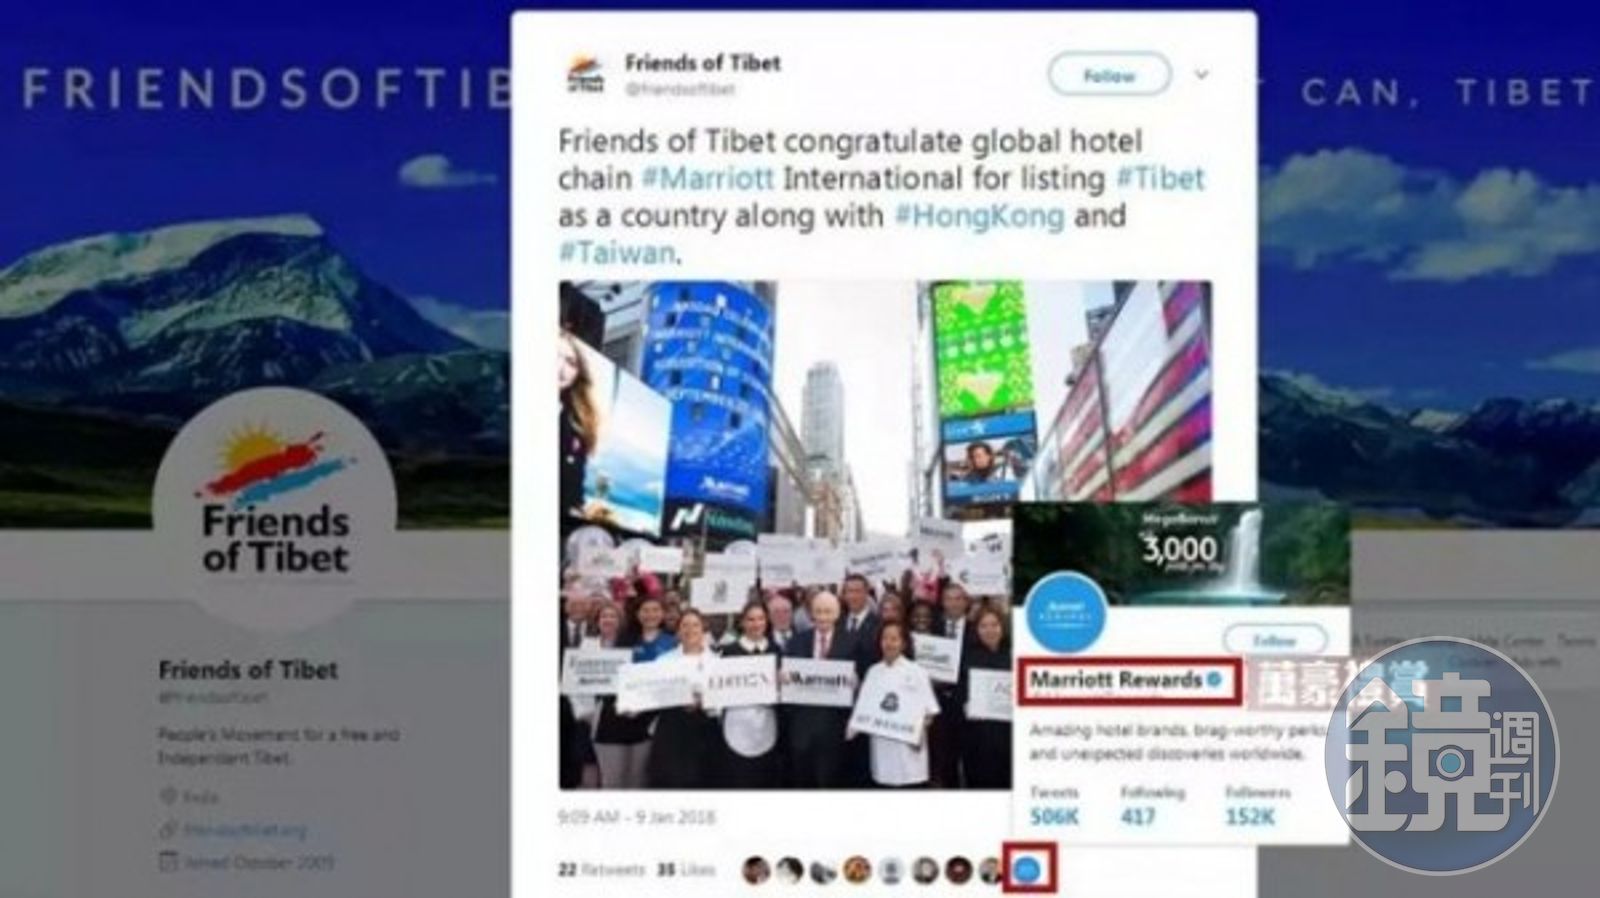Click the Marriott Rewards profile name
Screen dimensions: 1600x898
click(x=1116, y=680)
